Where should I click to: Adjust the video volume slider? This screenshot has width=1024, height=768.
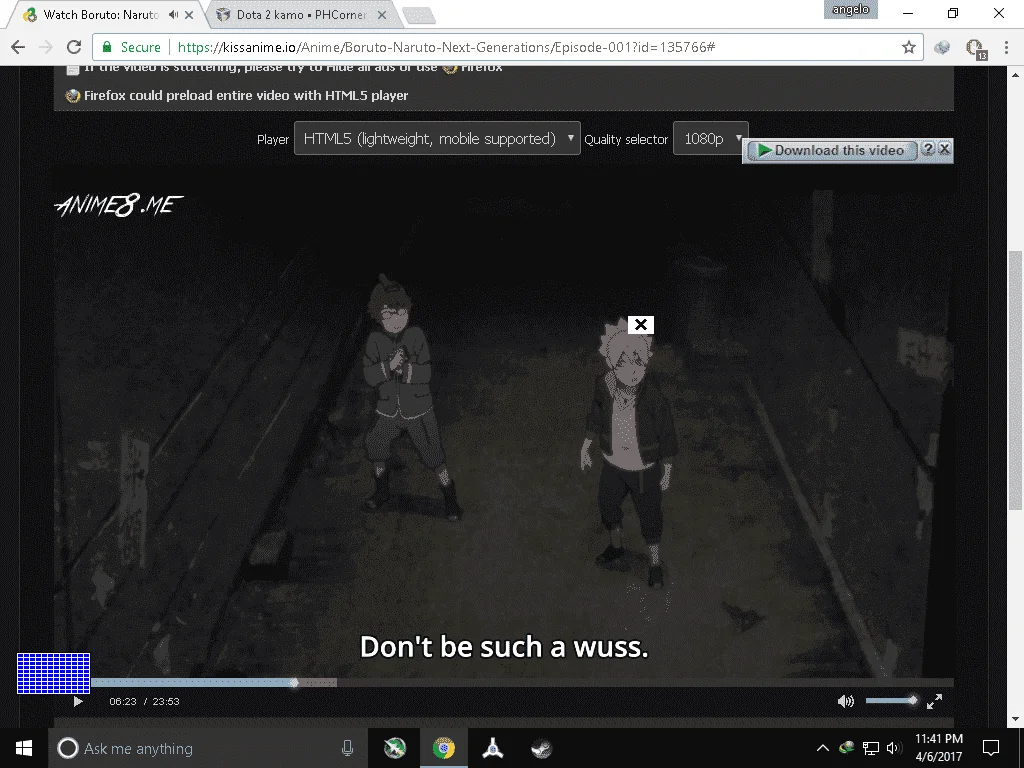coord(891,701)
